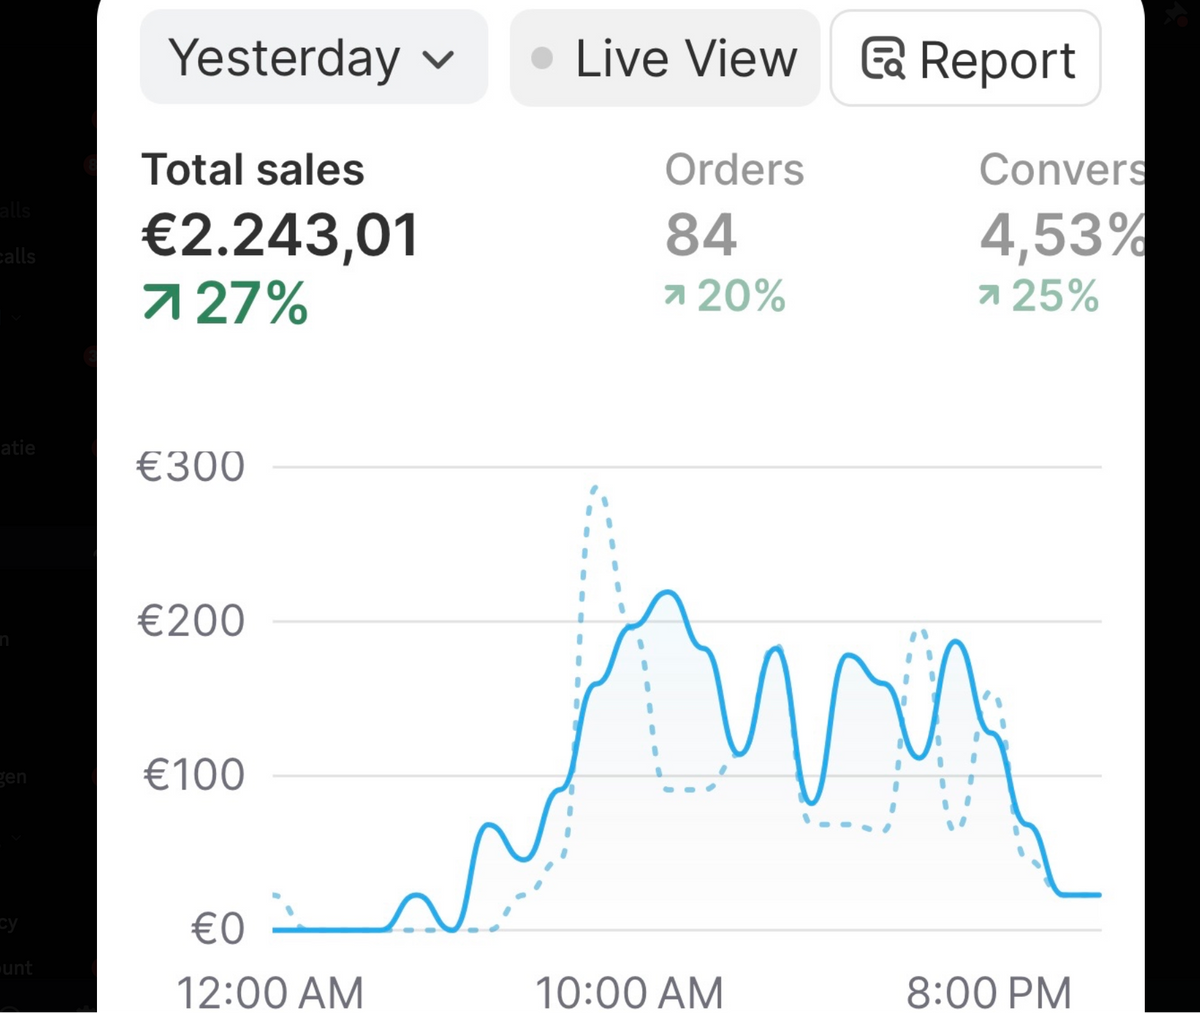
Task: Click the 84 orders count
Action: [x=701, y=235]
